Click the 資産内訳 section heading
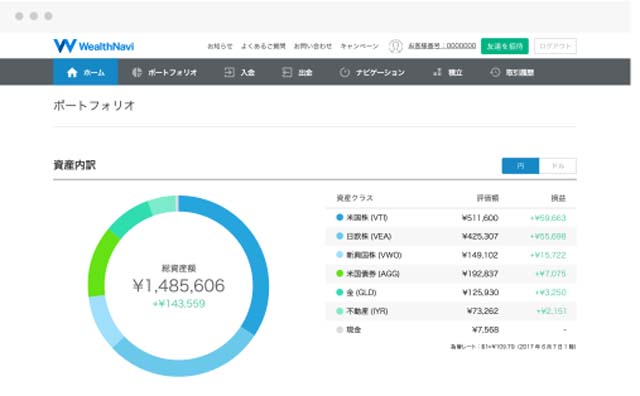Screen dimensions: 640x396 [74, 165]
